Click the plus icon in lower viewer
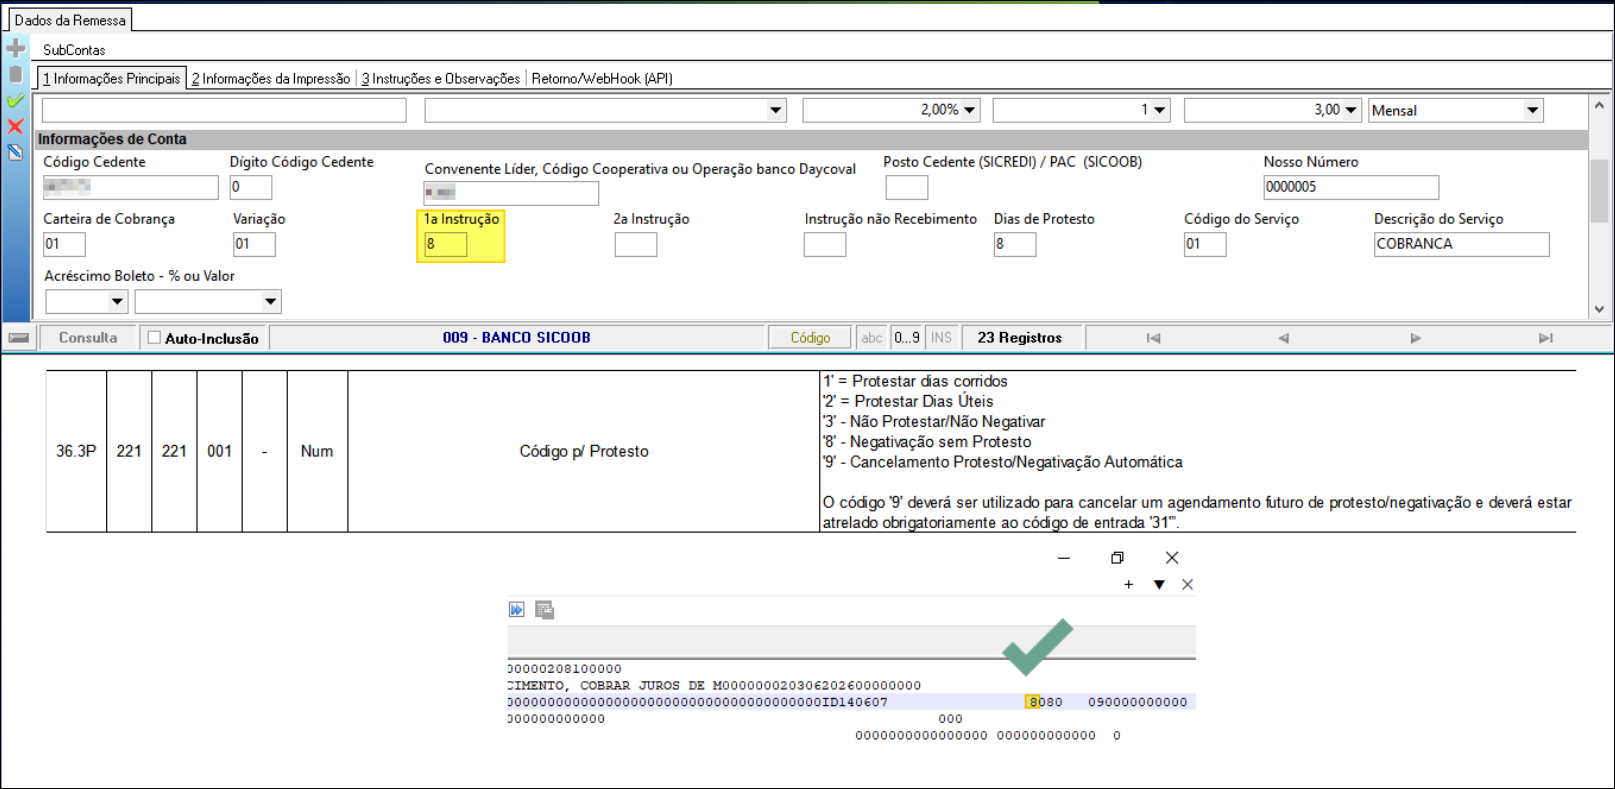Viewport: 1615px width, 789px height. coord(1128,585)
